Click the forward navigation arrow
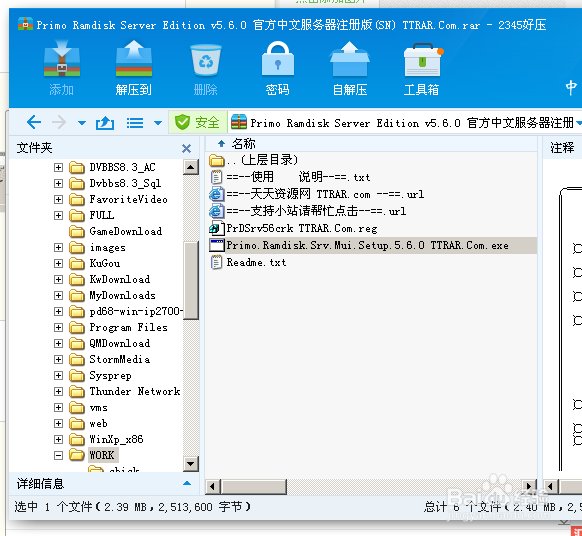Screen dimensions: 582x536 [59, 122]
